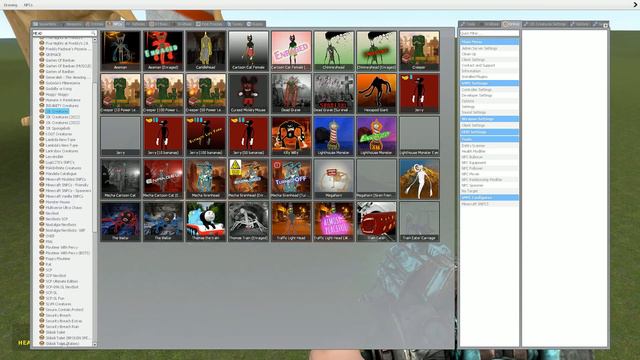
Task: Open the Minecraft SNPCS entry
Action: tap(489, 204)
